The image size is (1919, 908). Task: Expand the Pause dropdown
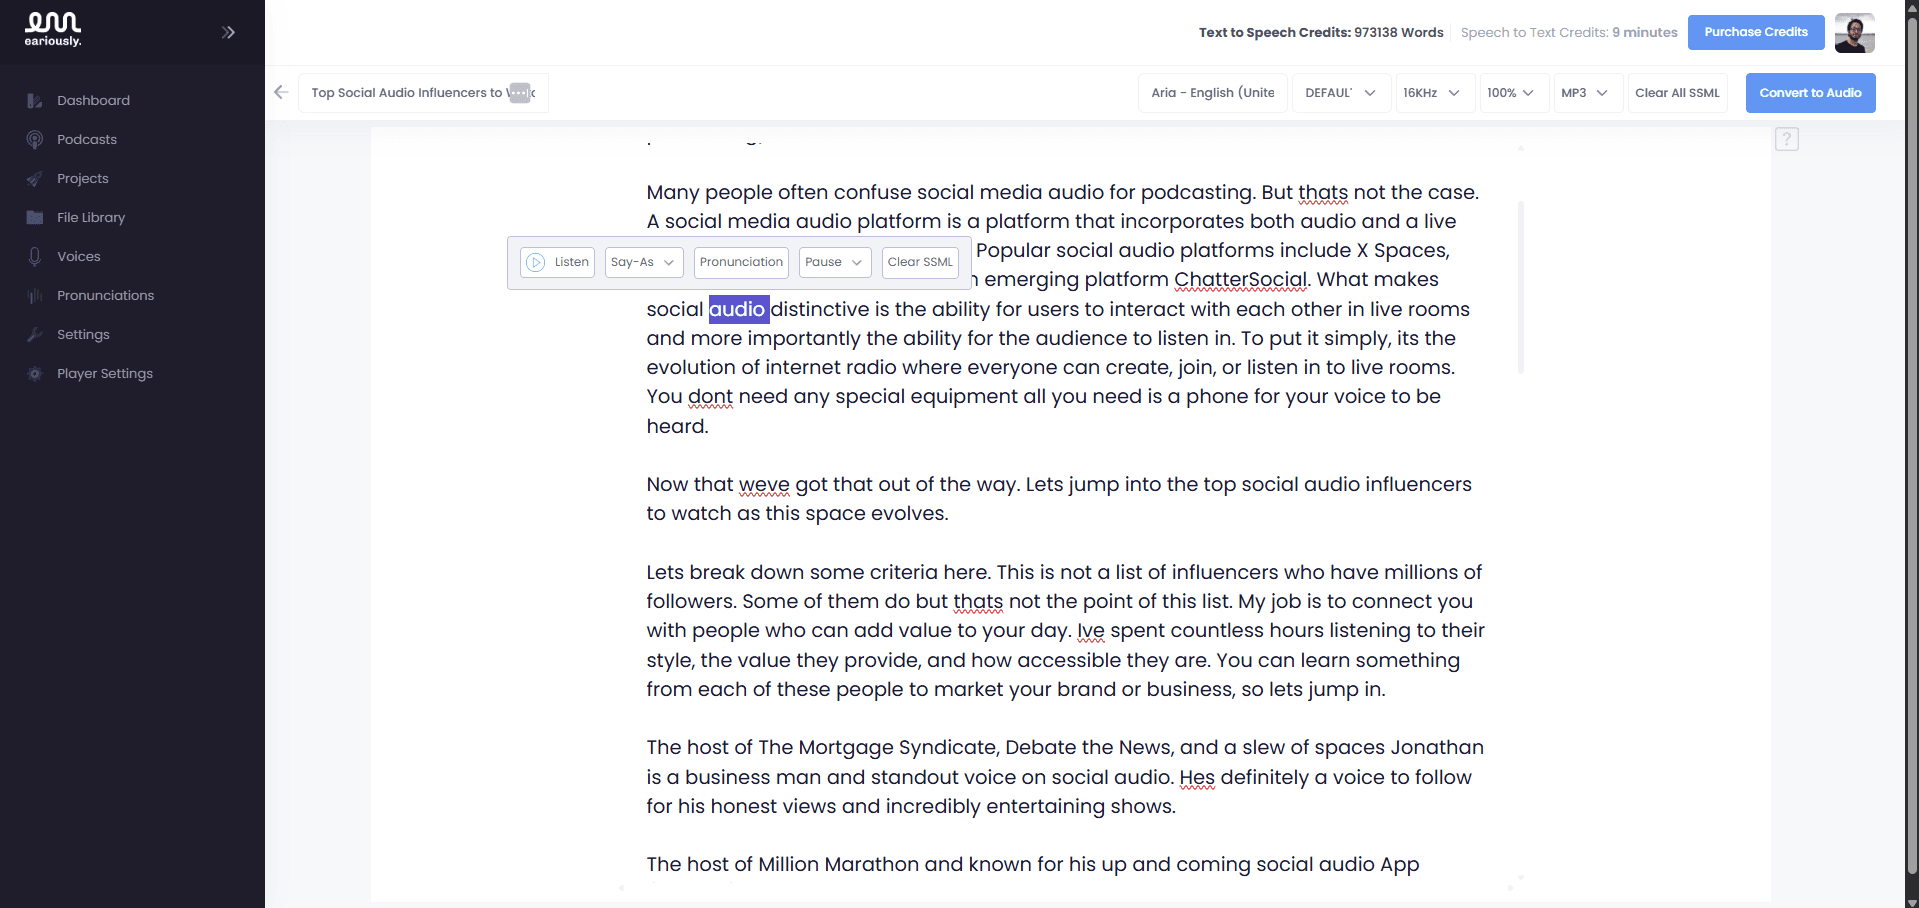pos(834,262)
